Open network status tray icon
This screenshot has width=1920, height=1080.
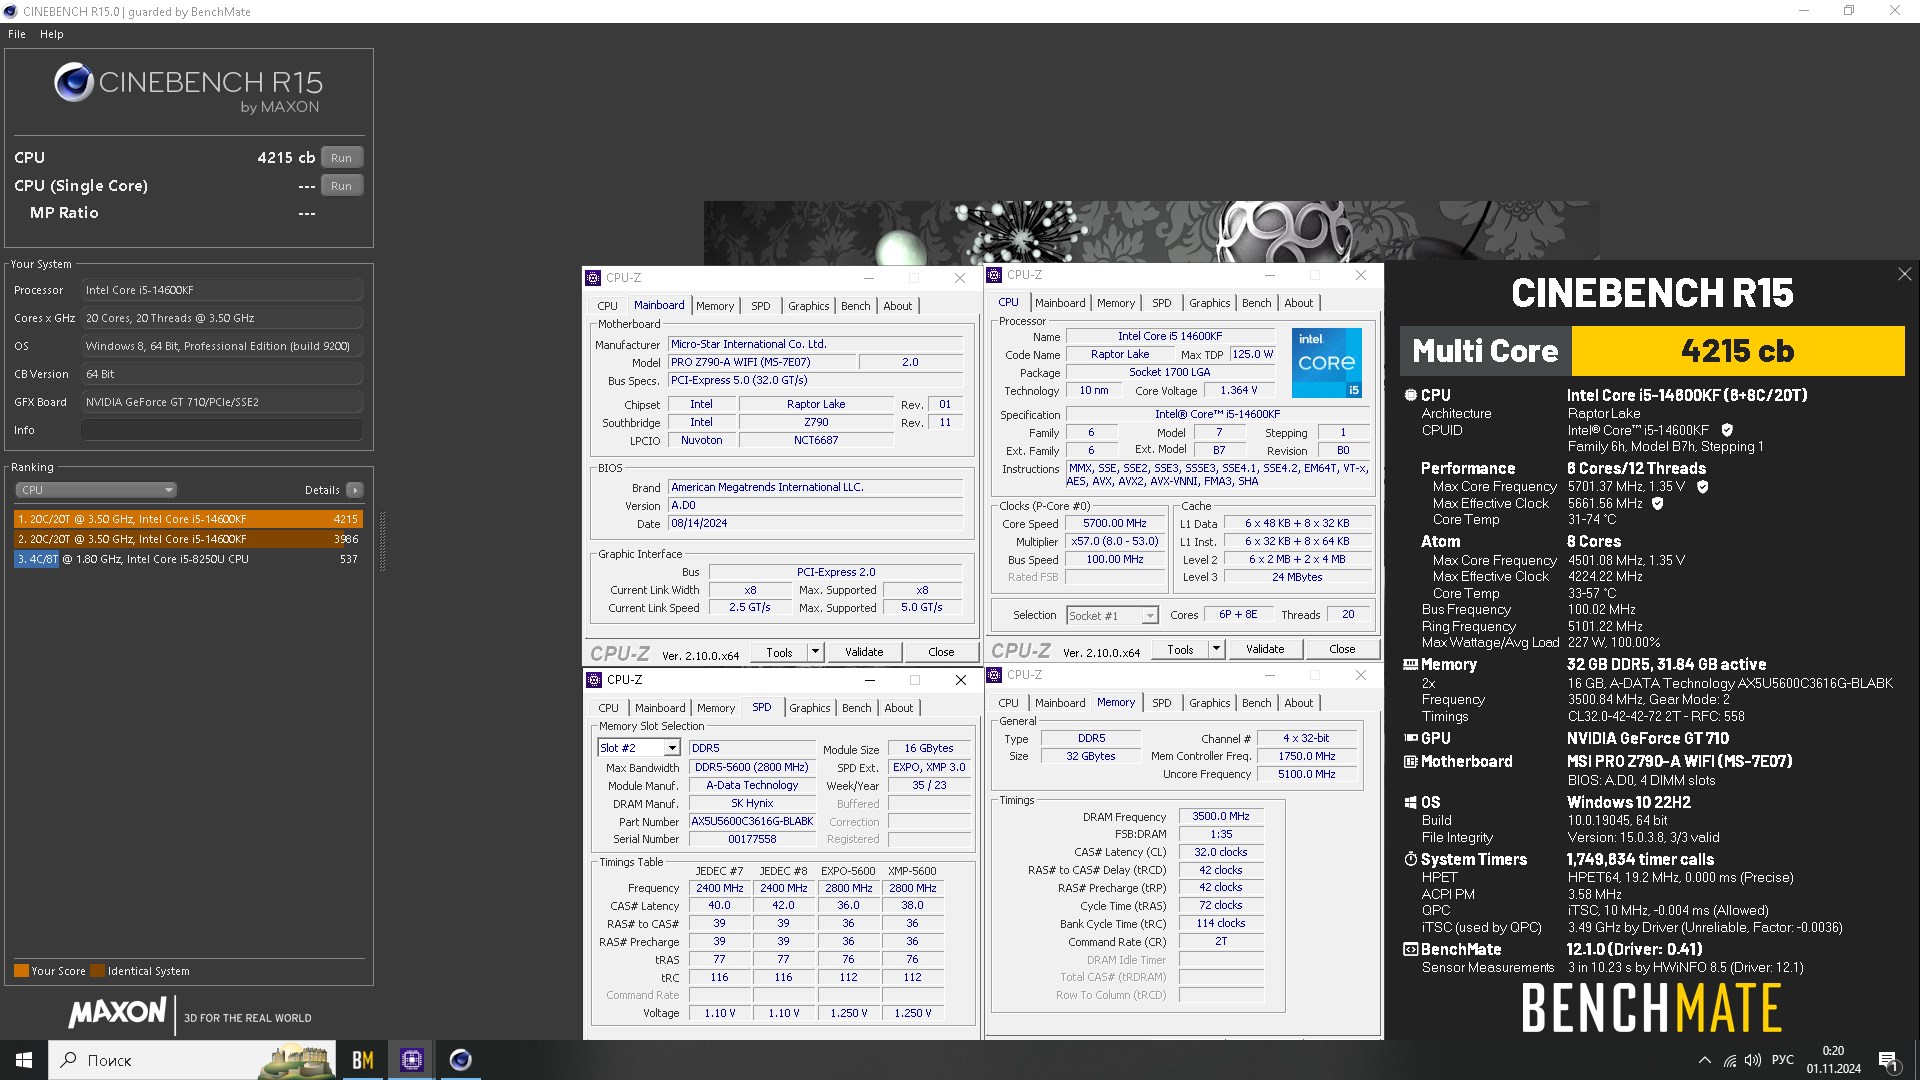pyautogui.click(x=1729, y=1060)
